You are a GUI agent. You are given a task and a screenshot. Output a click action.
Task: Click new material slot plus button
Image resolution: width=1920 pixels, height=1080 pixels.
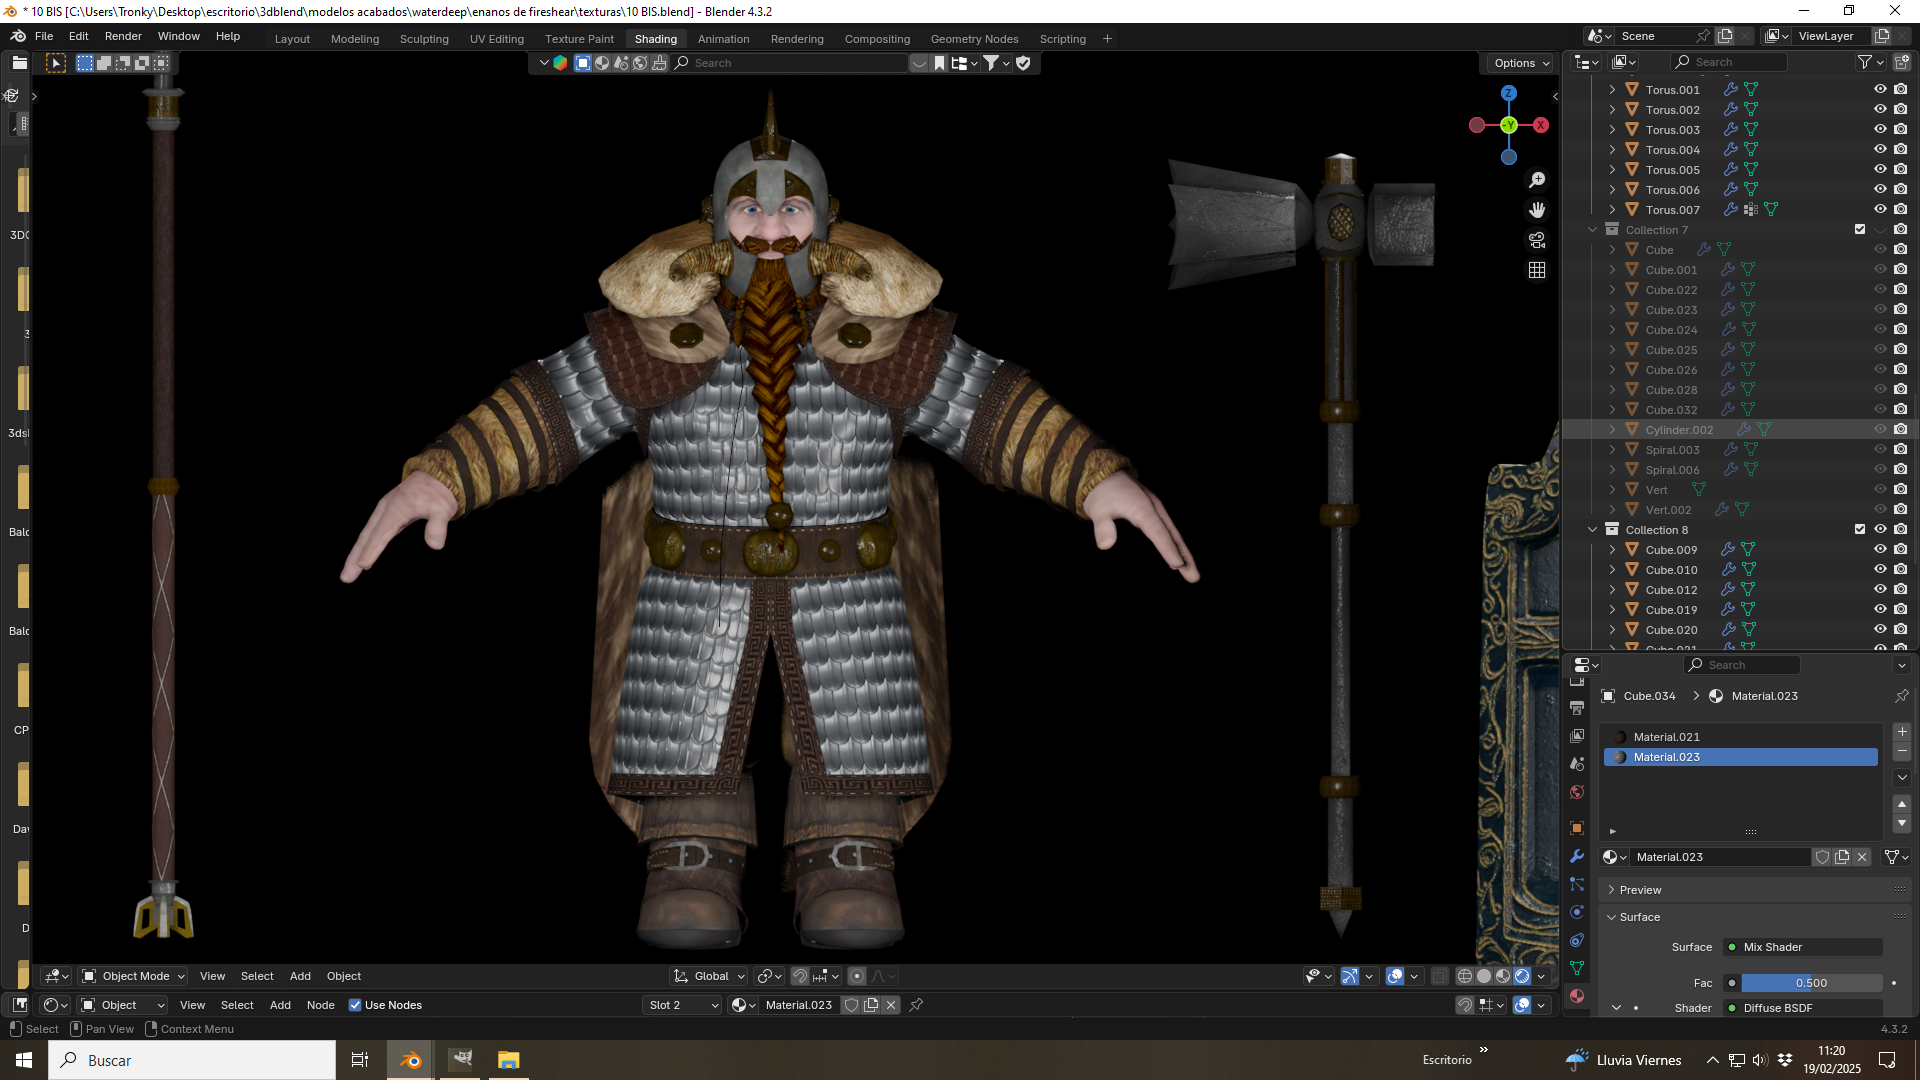tap(1902, 732)
